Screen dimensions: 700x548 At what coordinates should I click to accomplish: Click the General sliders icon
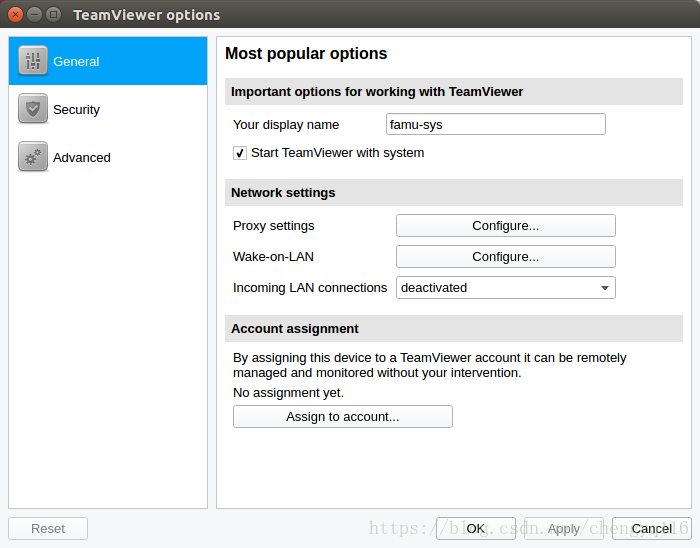tap(33, 60)
